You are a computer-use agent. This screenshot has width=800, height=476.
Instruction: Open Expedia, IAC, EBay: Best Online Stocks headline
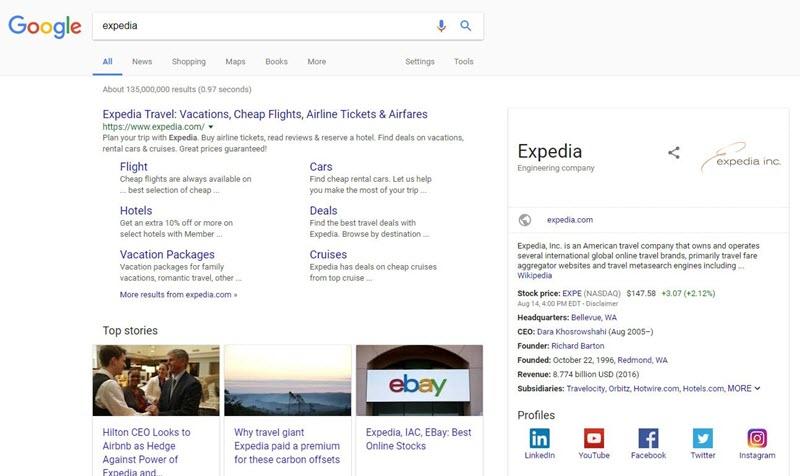[418, 439]
